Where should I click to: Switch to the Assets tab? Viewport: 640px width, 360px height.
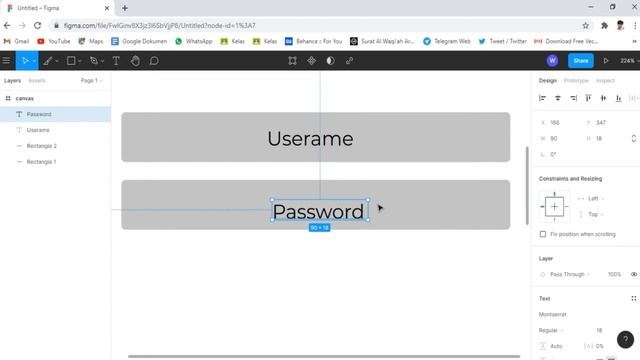[x=37, y=80]
